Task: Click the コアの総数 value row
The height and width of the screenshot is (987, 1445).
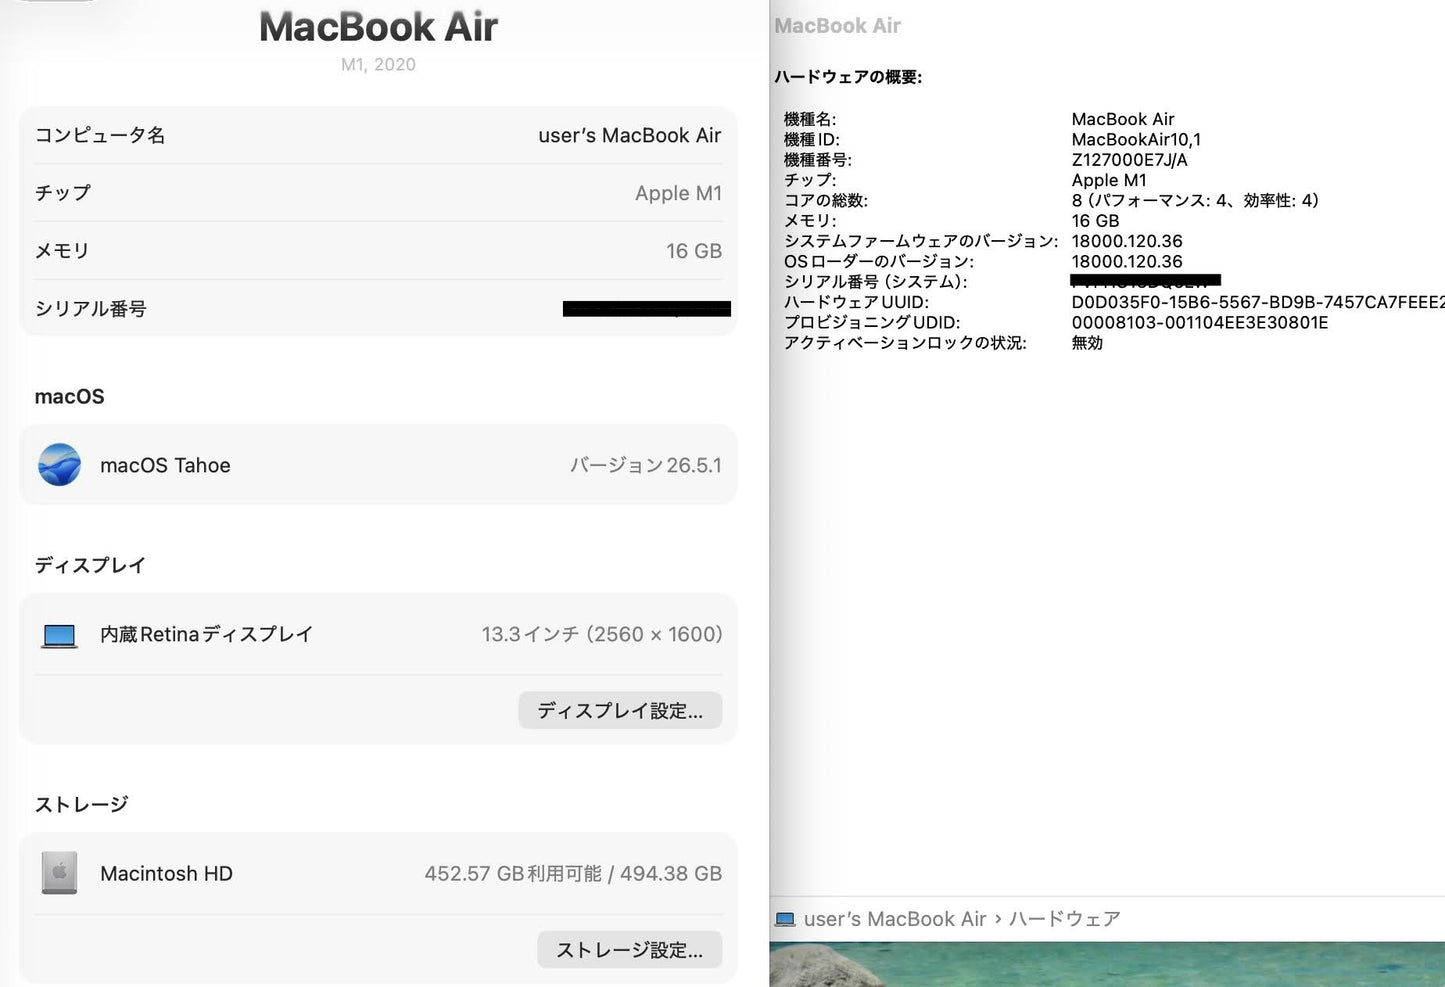Action: 1195,200
